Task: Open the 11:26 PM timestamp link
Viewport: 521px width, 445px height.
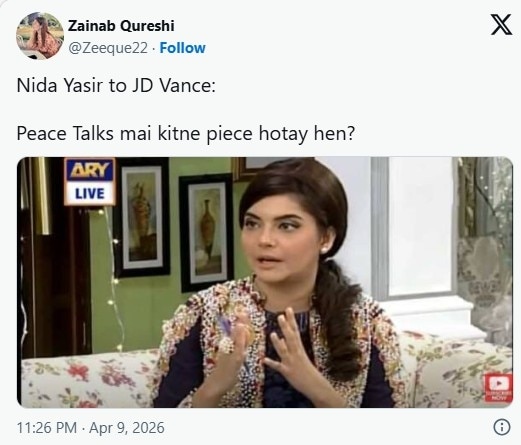Action: pos(47,428)
